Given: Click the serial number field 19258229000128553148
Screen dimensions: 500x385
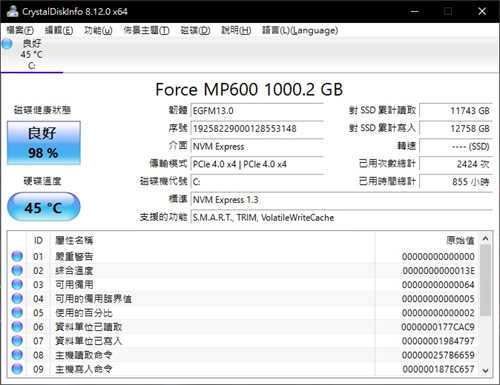Looking at the screenshot, I should [257, 128].
